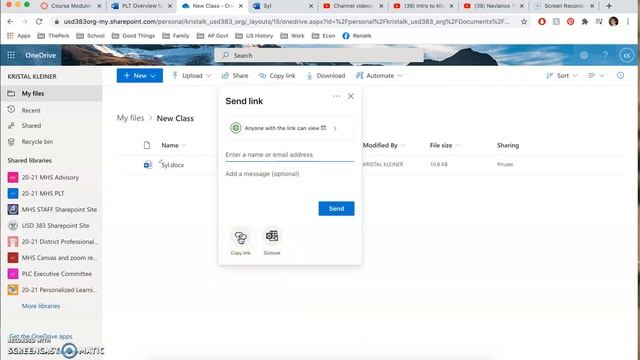Open the Sort dropdown
The width and height of the screenshot is (640, 360).
[x=562, y=76]
